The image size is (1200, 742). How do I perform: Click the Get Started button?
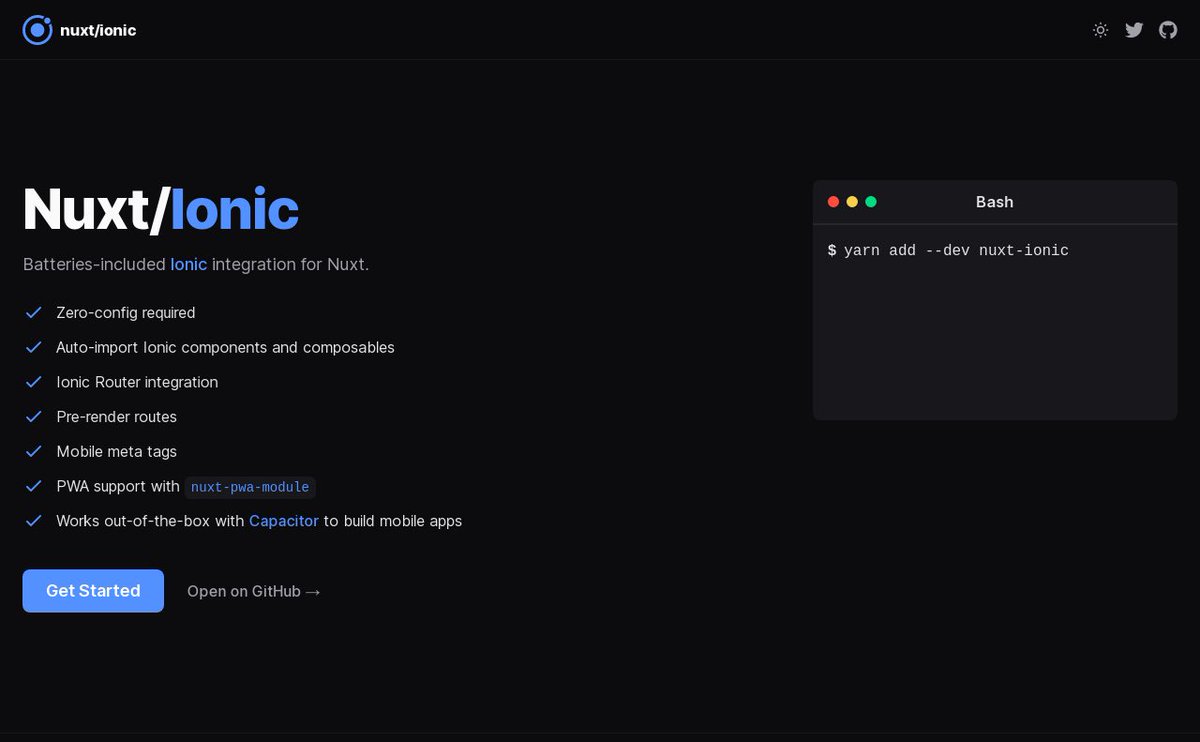[93, 591]
